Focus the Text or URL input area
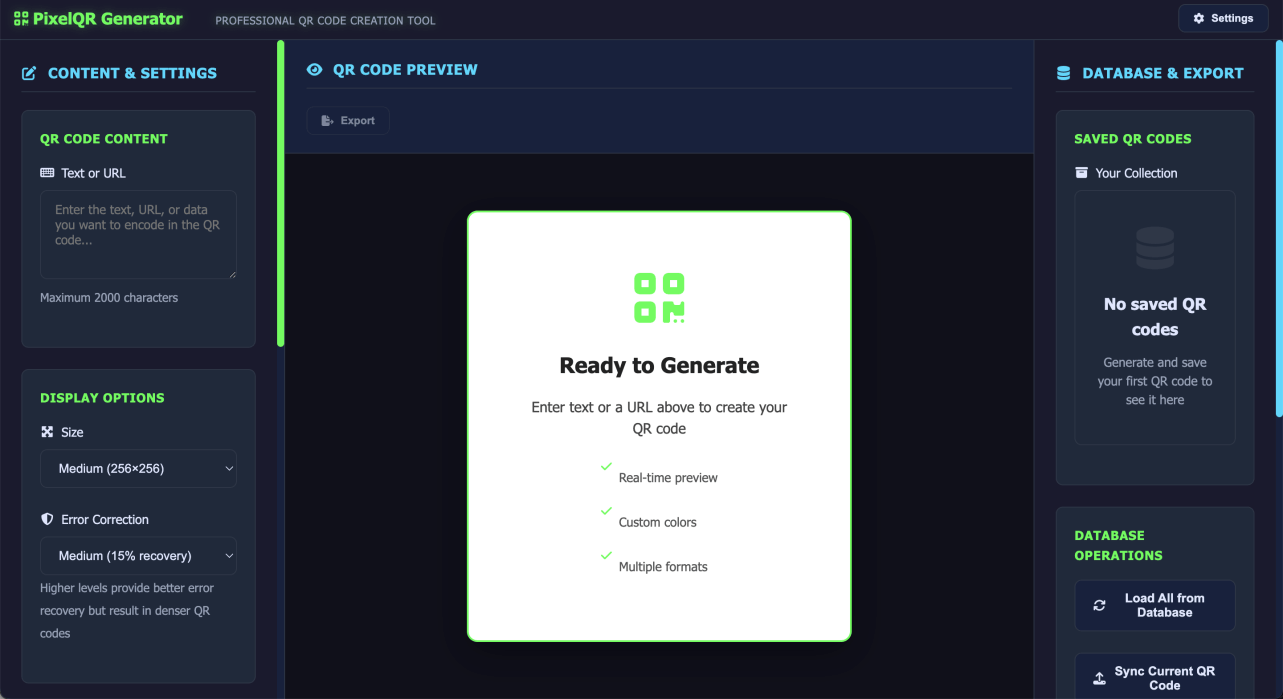The width and height of the screenshot is (1283, 699). click(x=138, y=235)
